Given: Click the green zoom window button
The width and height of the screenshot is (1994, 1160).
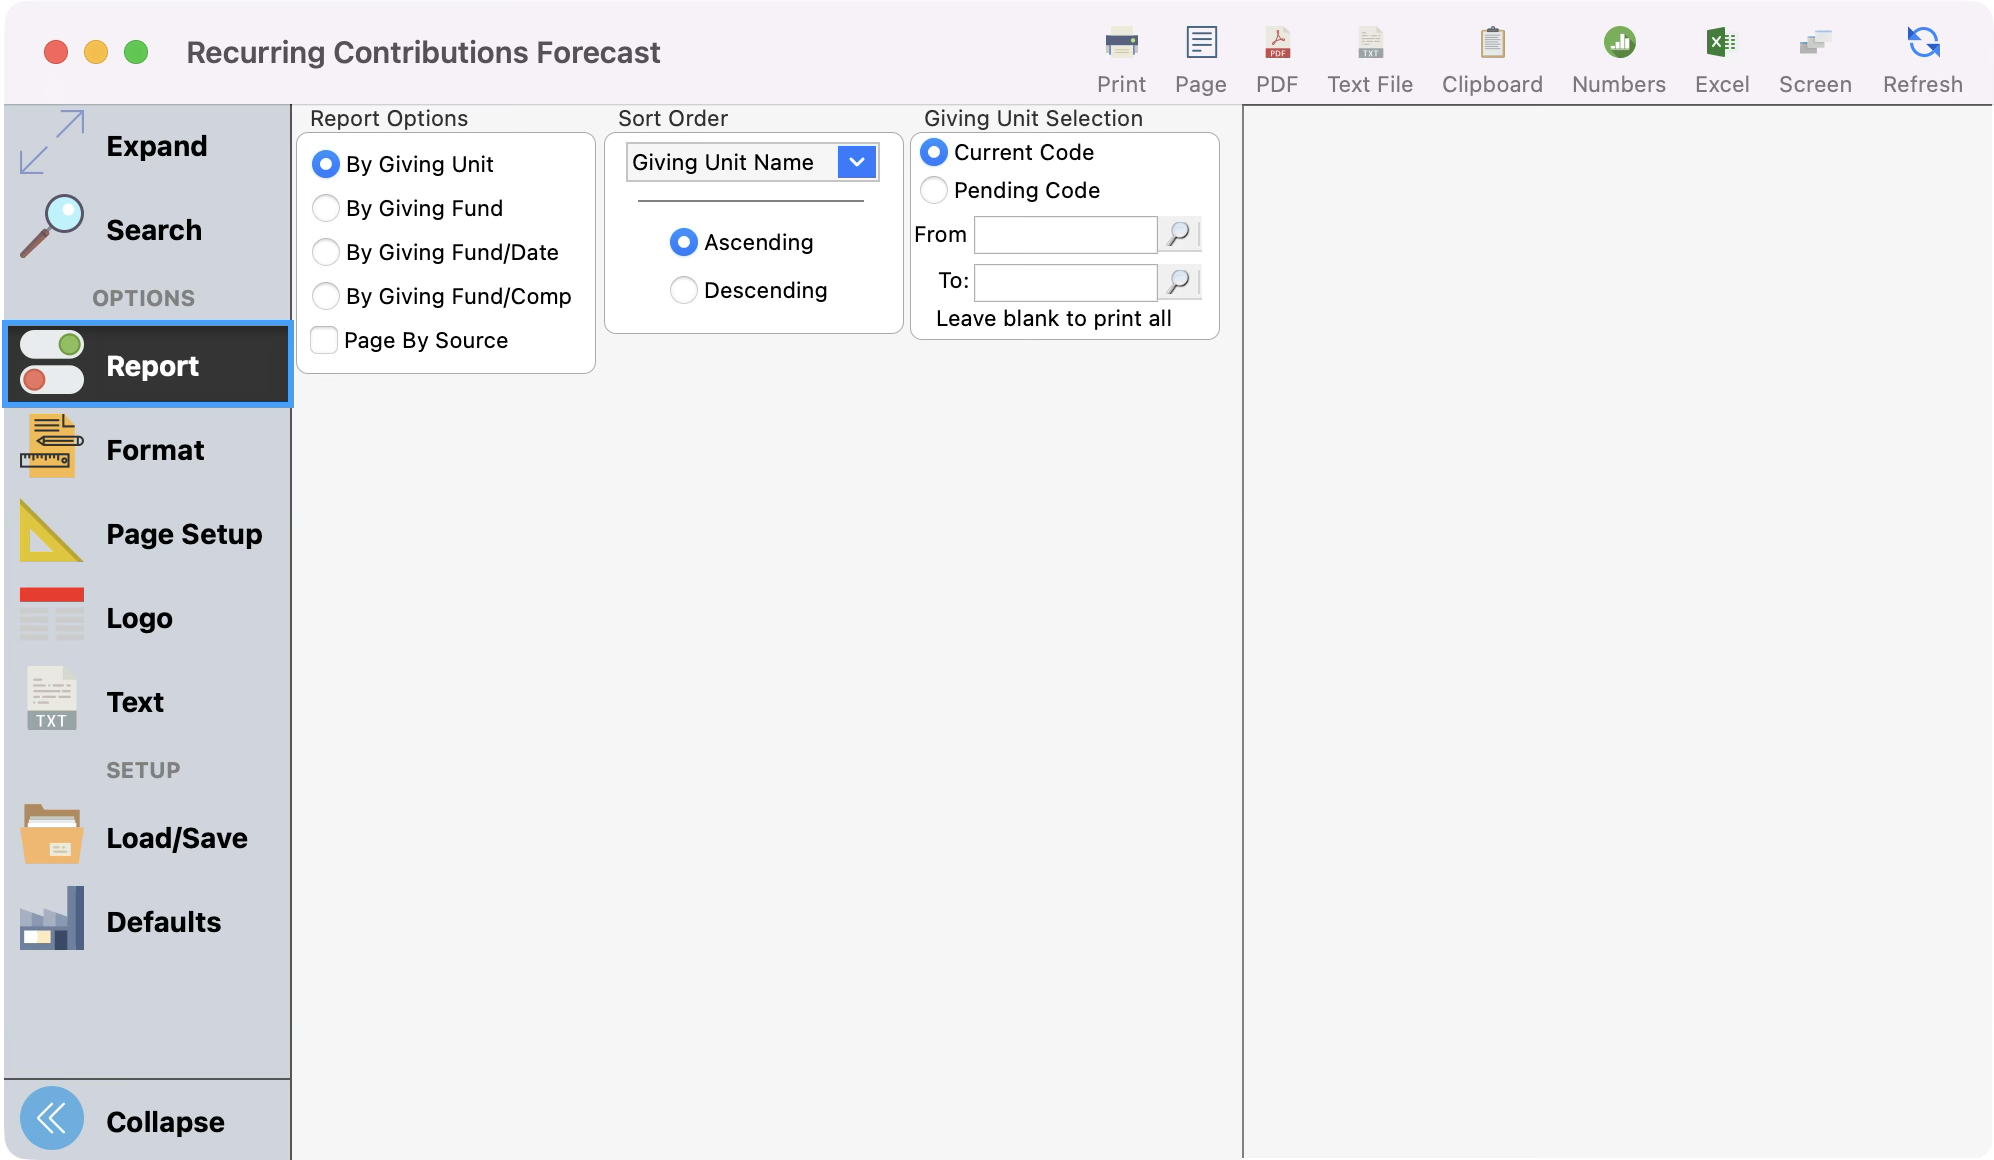Looking at the screenshot, I should tap(136, 52).
